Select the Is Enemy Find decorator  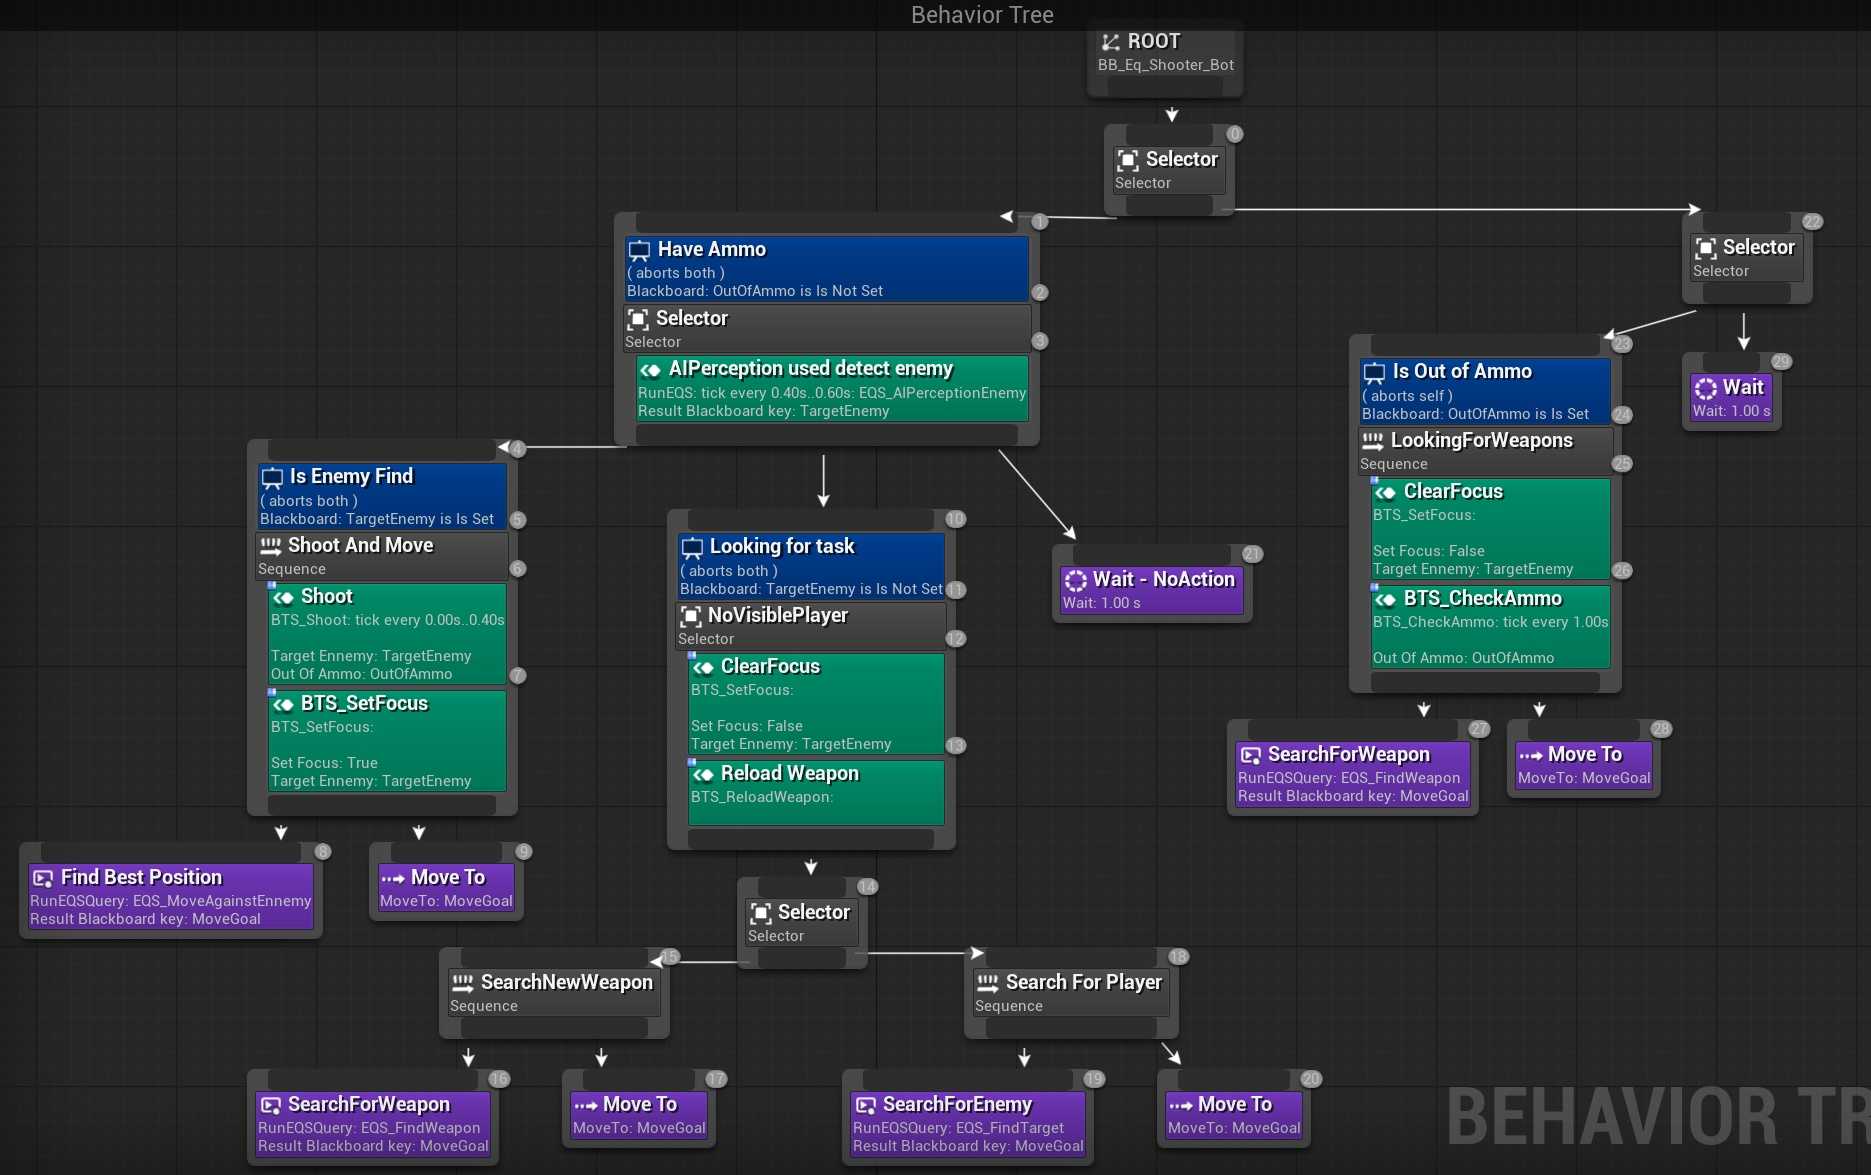(382, 496)
